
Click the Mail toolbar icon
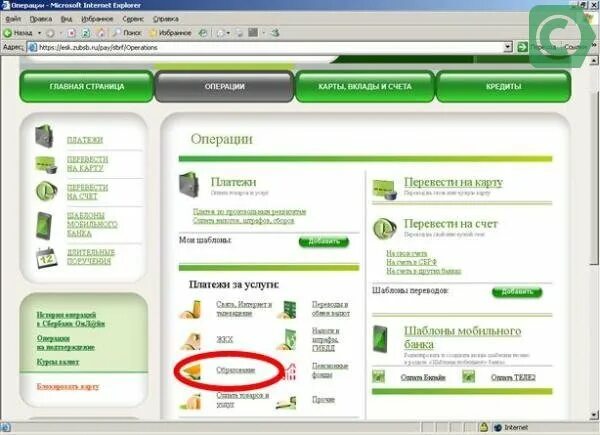click(x=220, y=33)
